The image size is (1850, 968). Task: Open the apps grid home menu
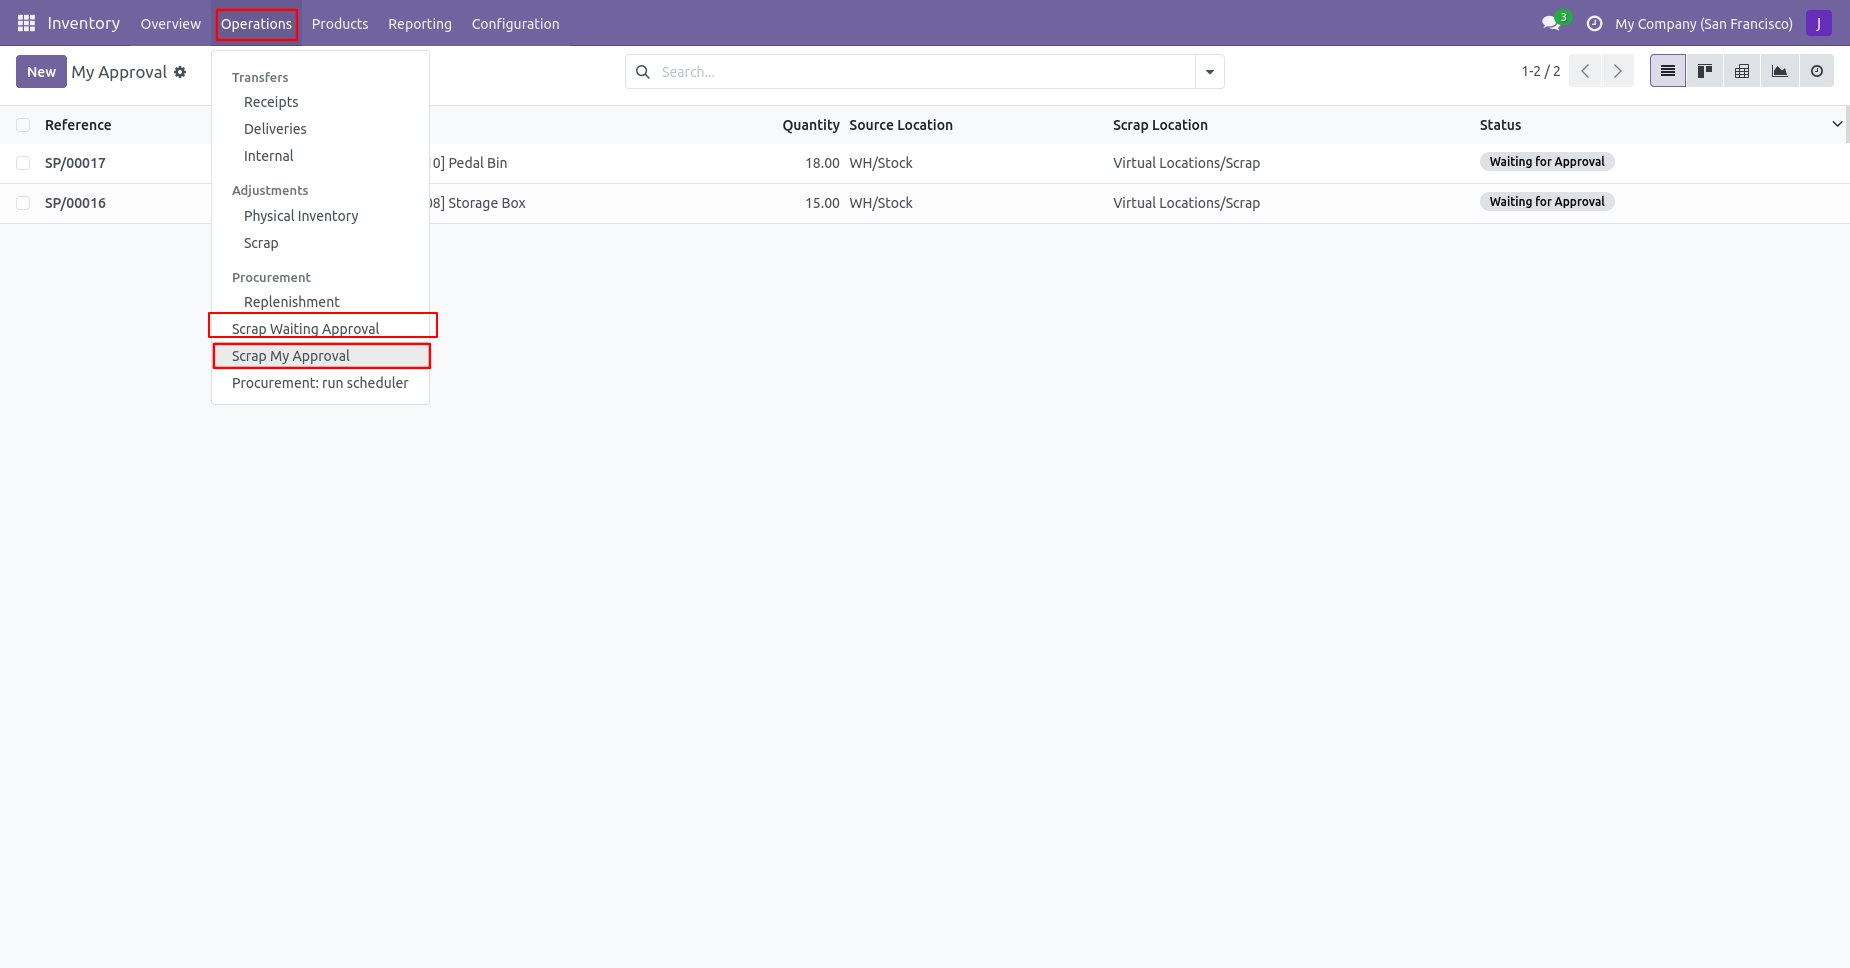pos(26,23)
